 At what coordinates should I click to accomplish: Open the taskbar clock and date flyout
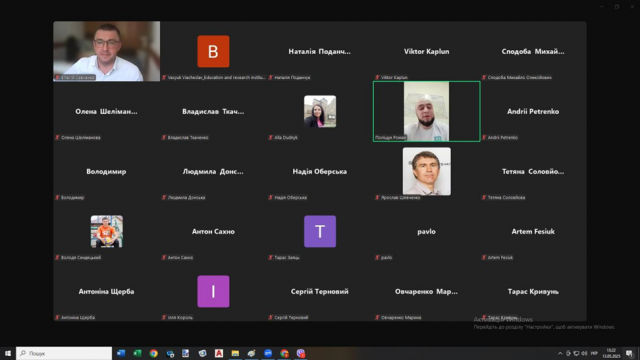tap(611, 353)
